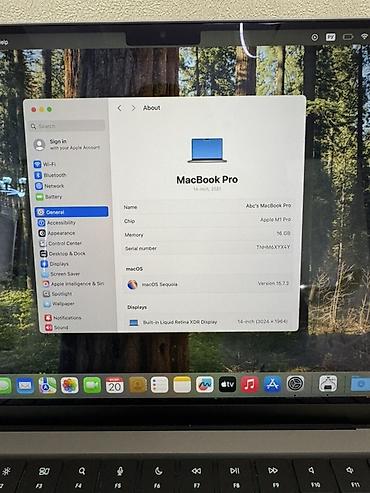
Task: Open Wallpaper settings
Action: pyautogui.click(x=59, y=304)
